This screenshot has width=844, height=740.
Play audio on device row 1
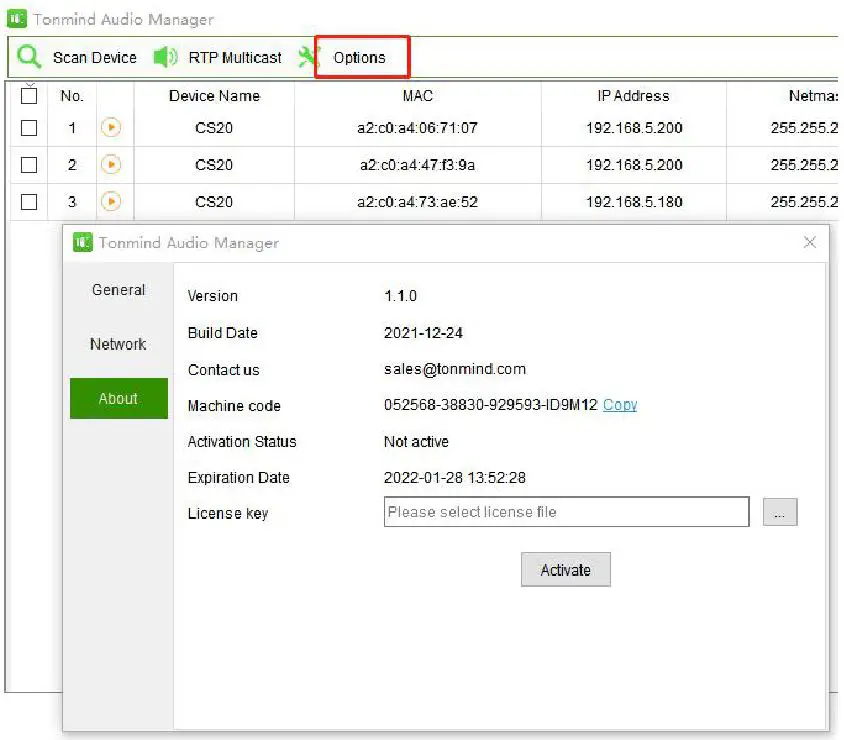pos(111,128)
